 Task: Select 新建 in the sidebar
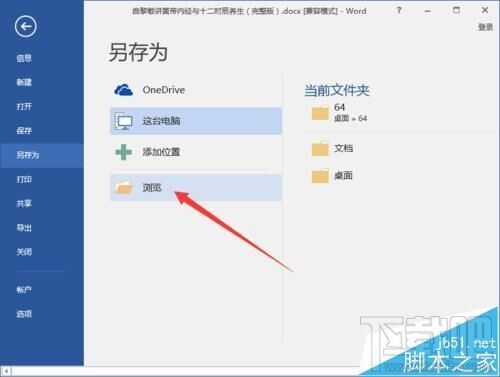24,82
